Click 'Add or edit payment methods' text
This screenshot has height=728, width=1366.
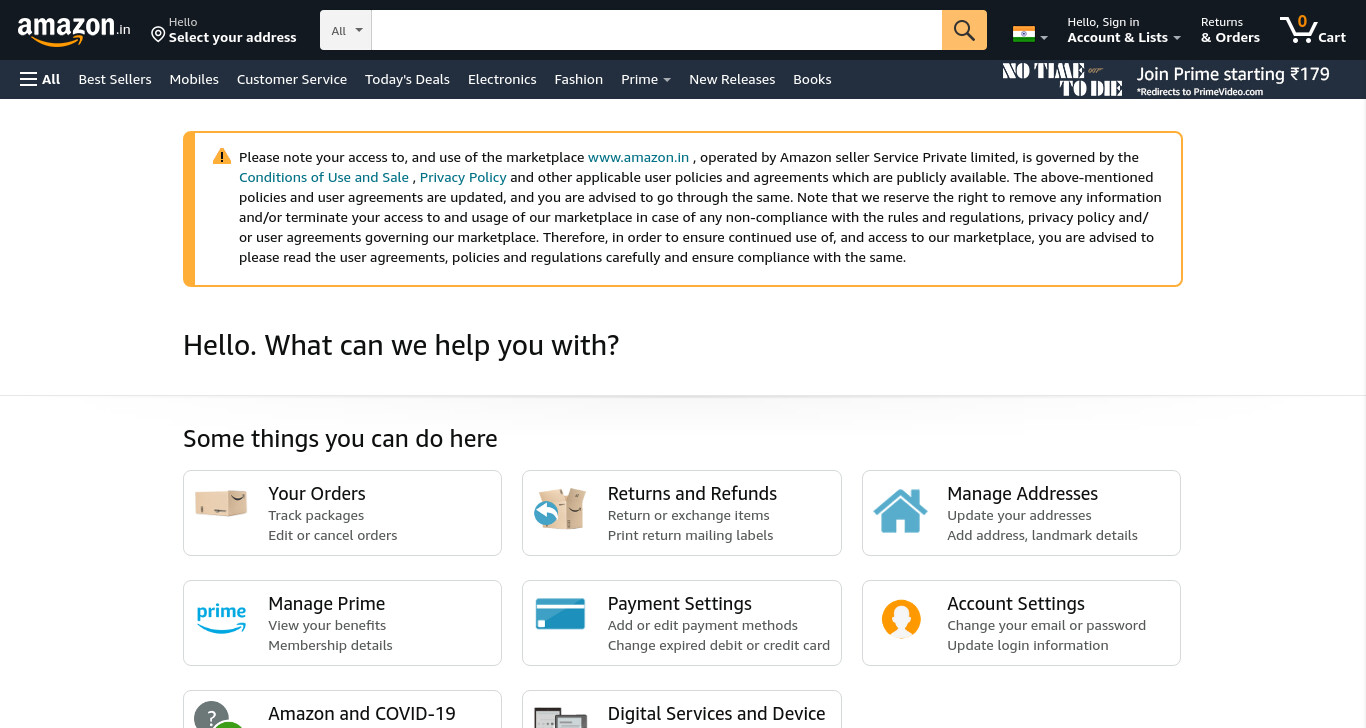703,625
